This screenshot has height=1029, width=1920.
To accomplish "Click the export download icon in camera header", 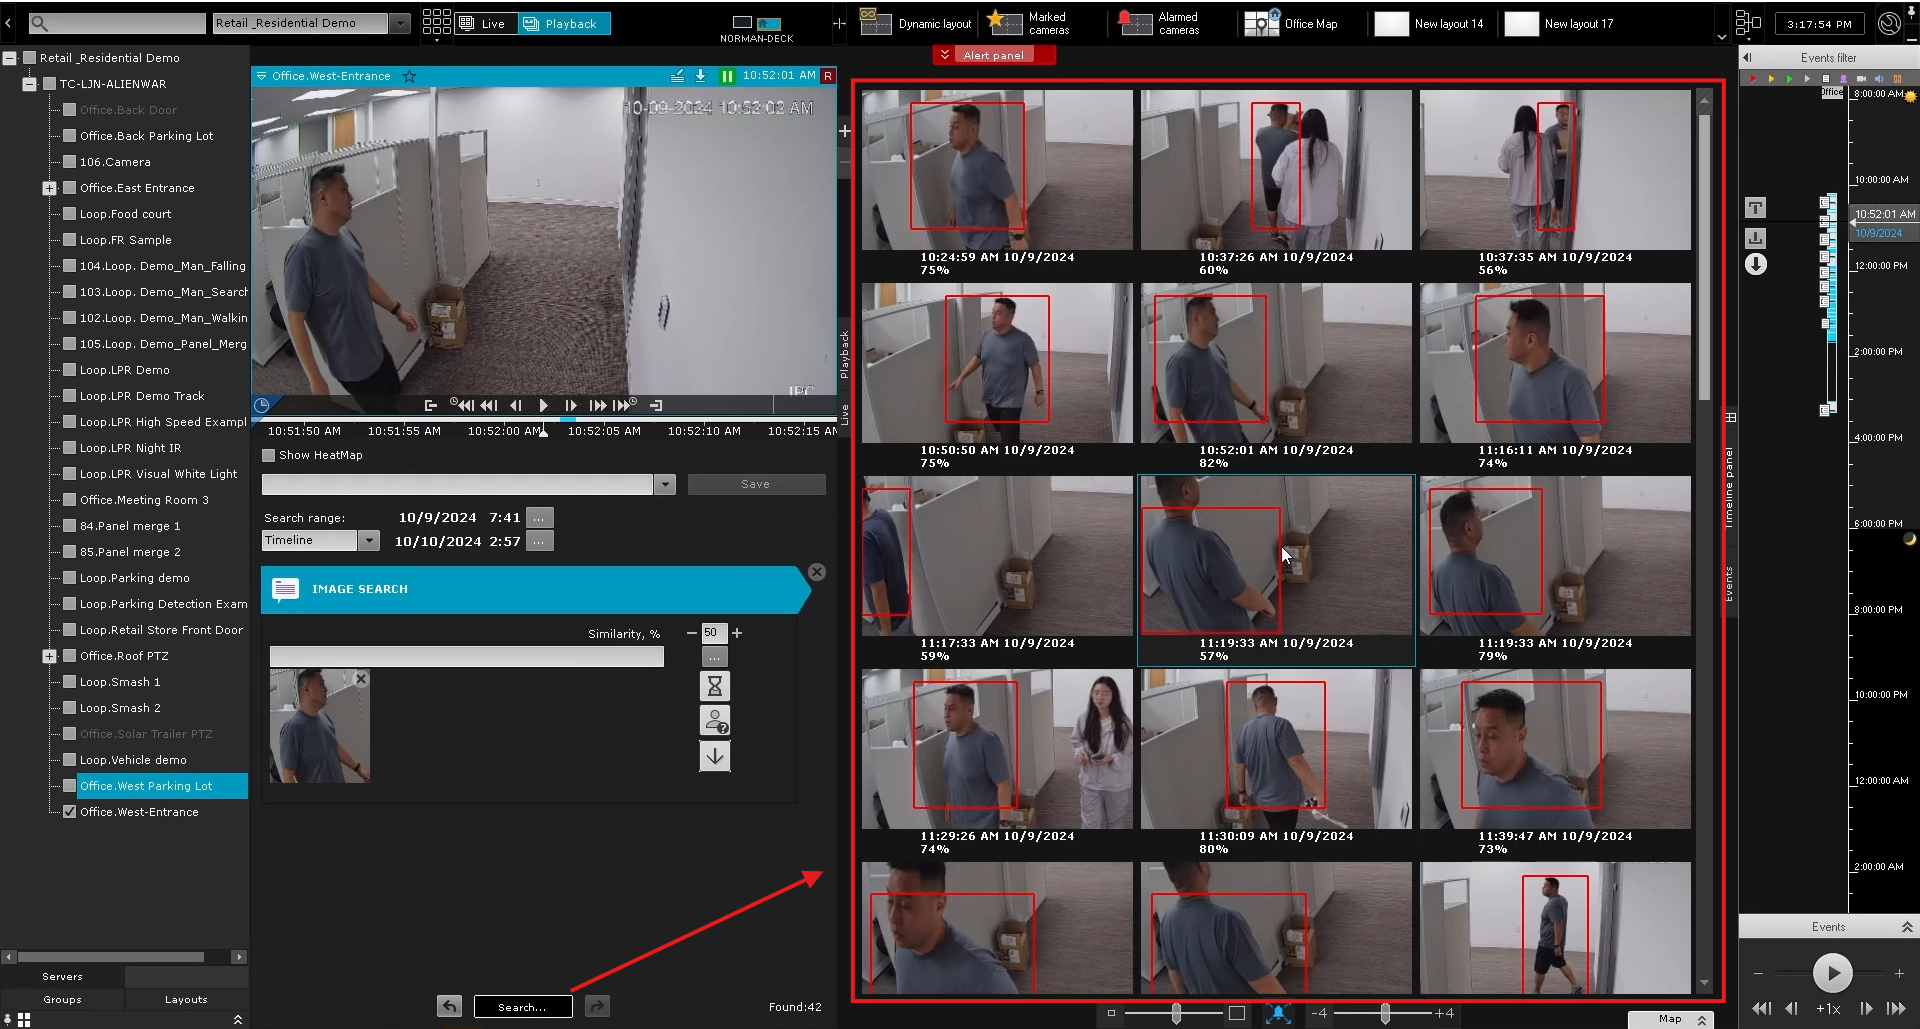I will 700,76.
